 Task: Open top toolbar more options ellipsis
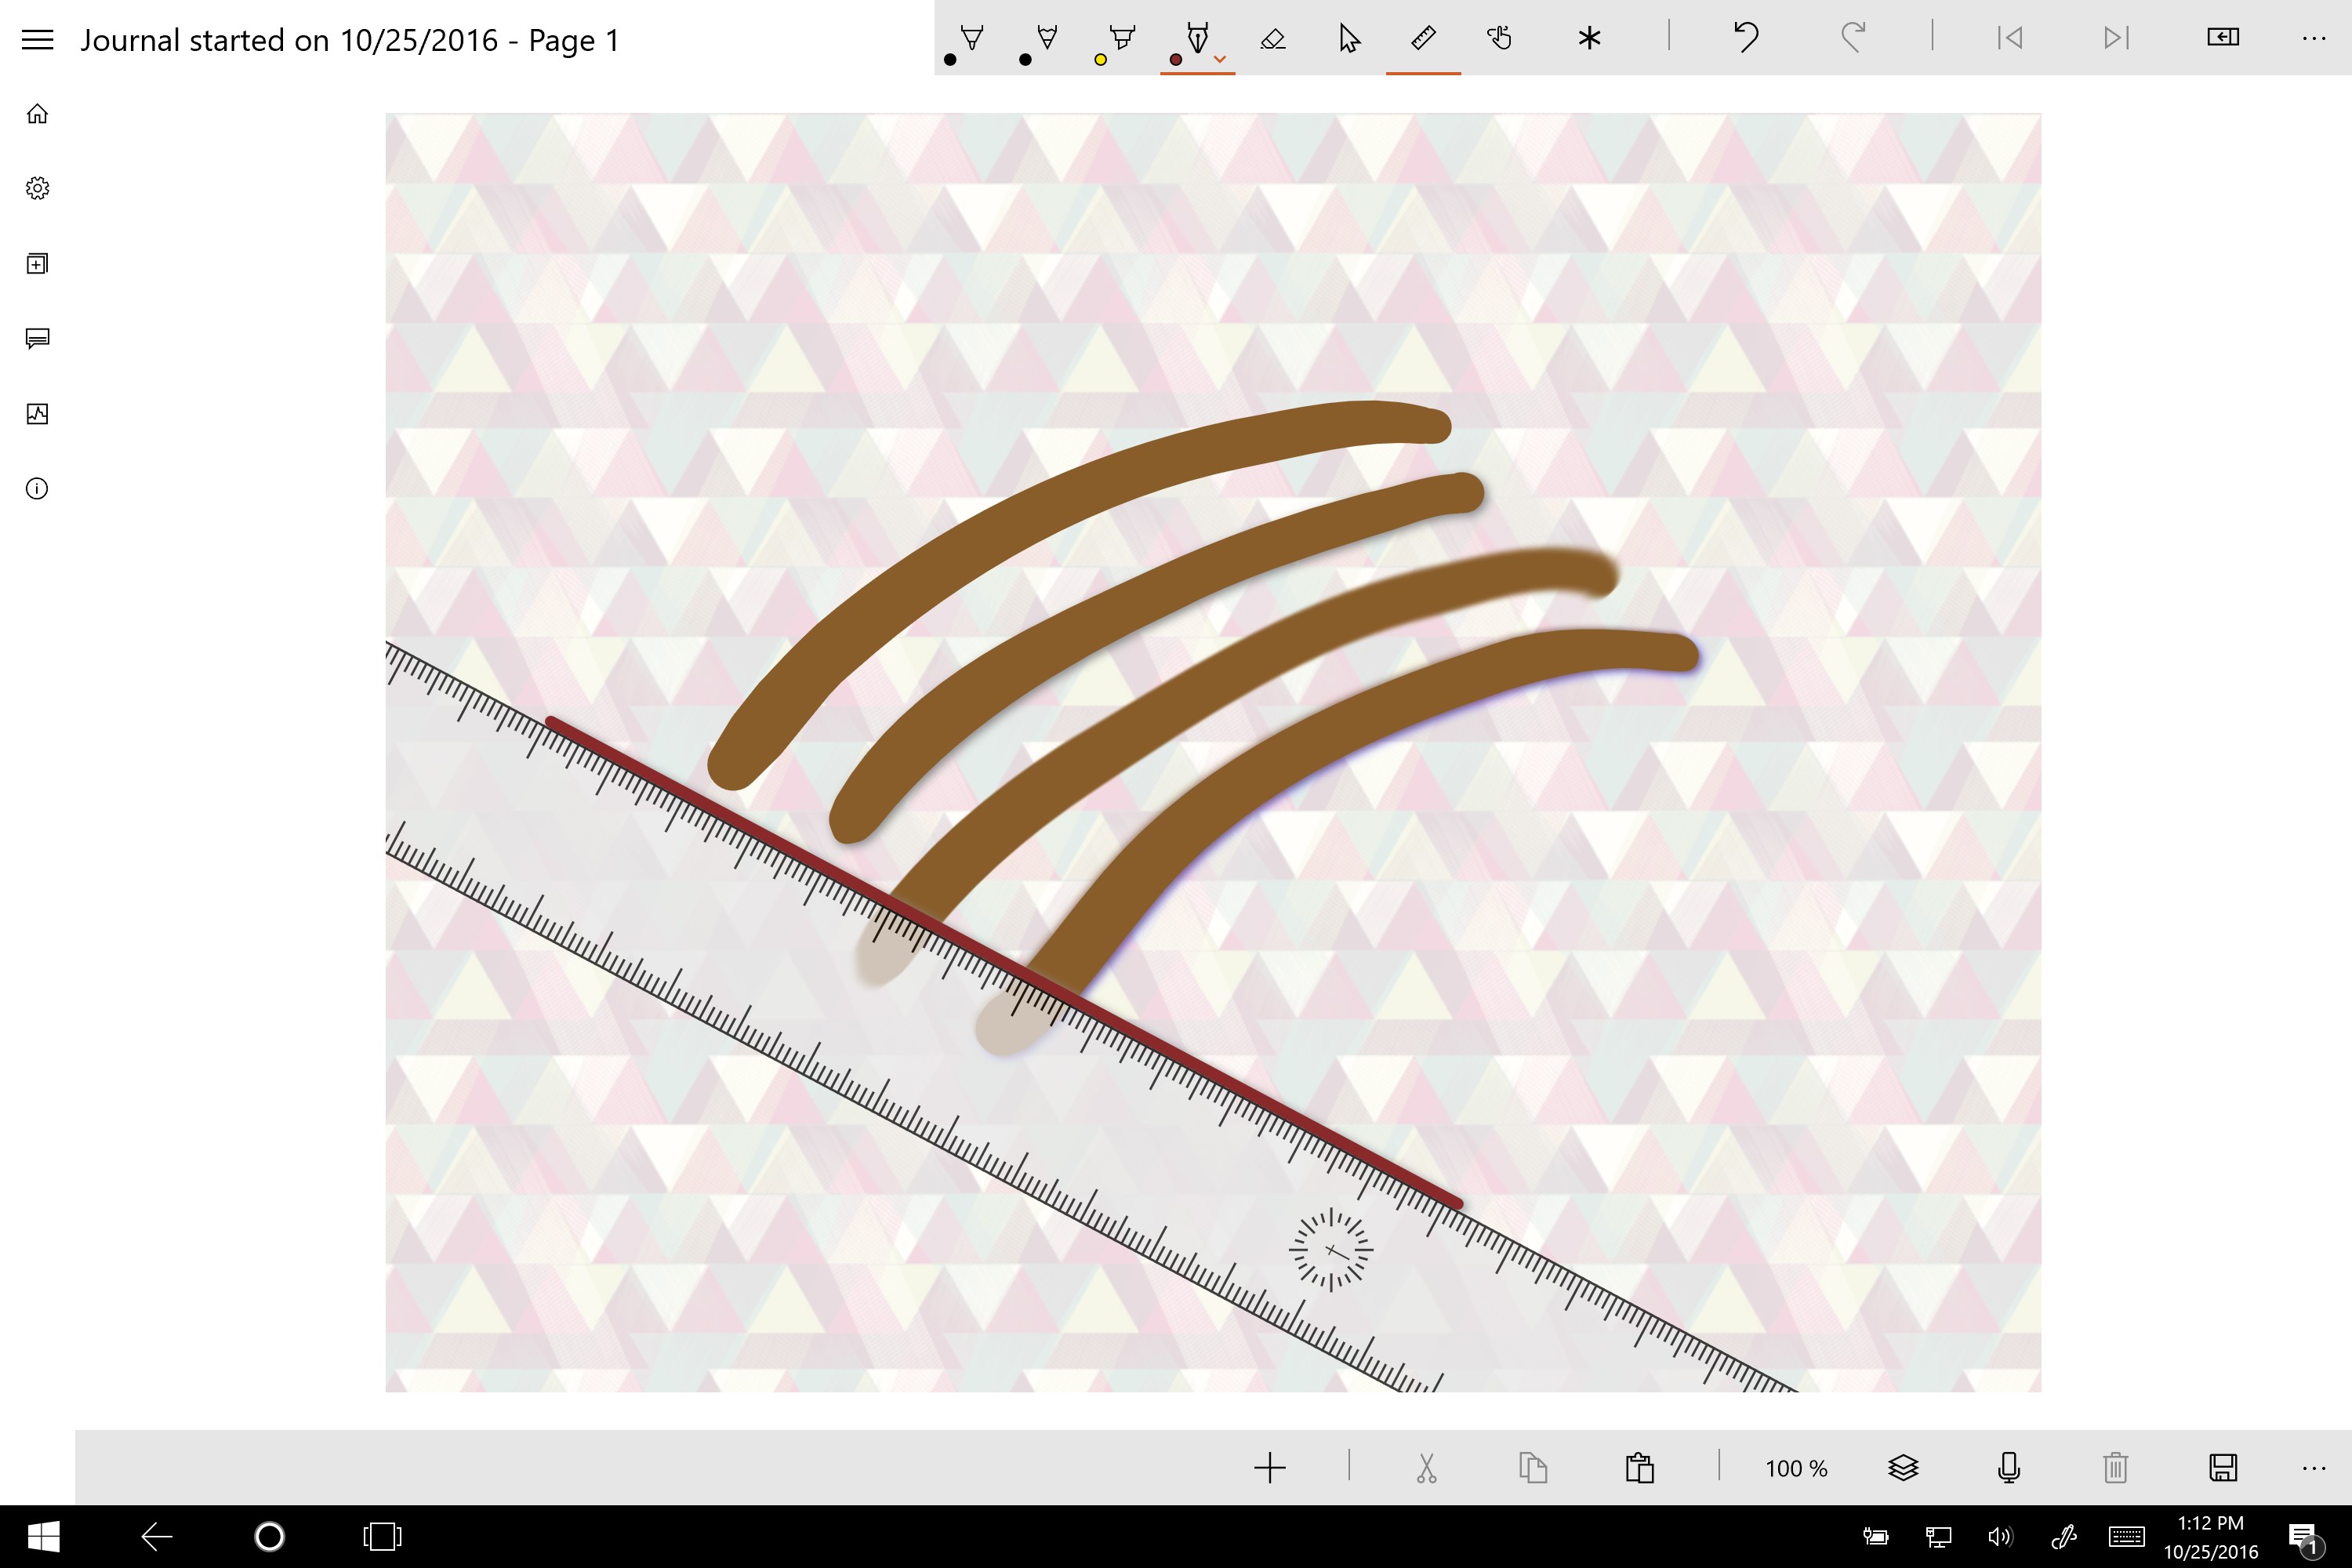(2313, 38)
